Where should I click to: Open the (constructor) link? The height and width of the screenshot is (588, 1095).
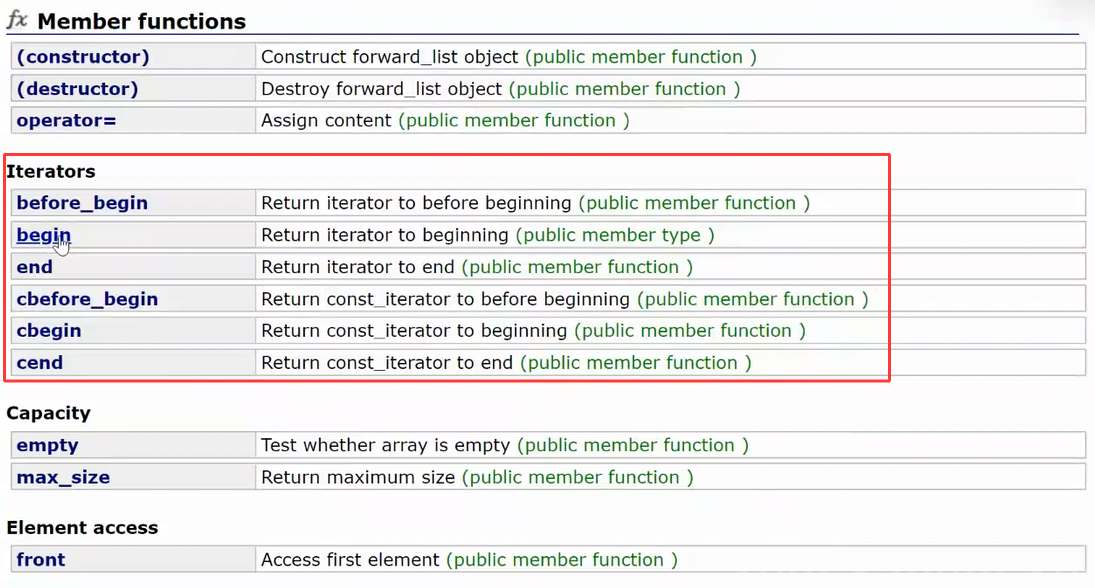(x=83, y=57)
